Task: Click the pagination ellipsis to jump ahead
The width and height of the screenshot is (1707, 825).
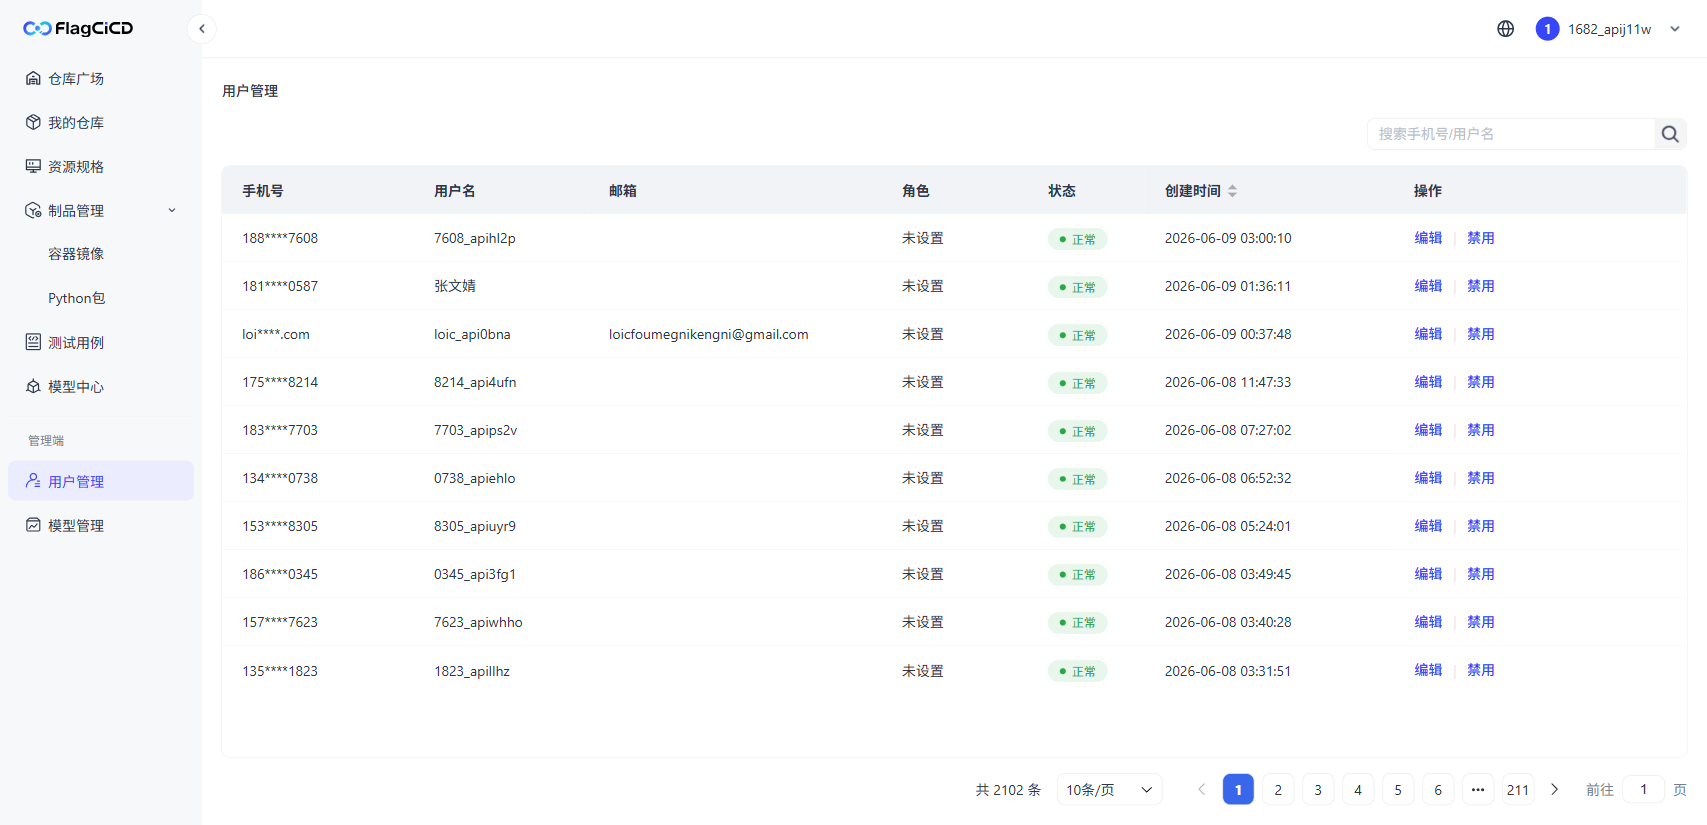Action: [x=1478, y=790]
